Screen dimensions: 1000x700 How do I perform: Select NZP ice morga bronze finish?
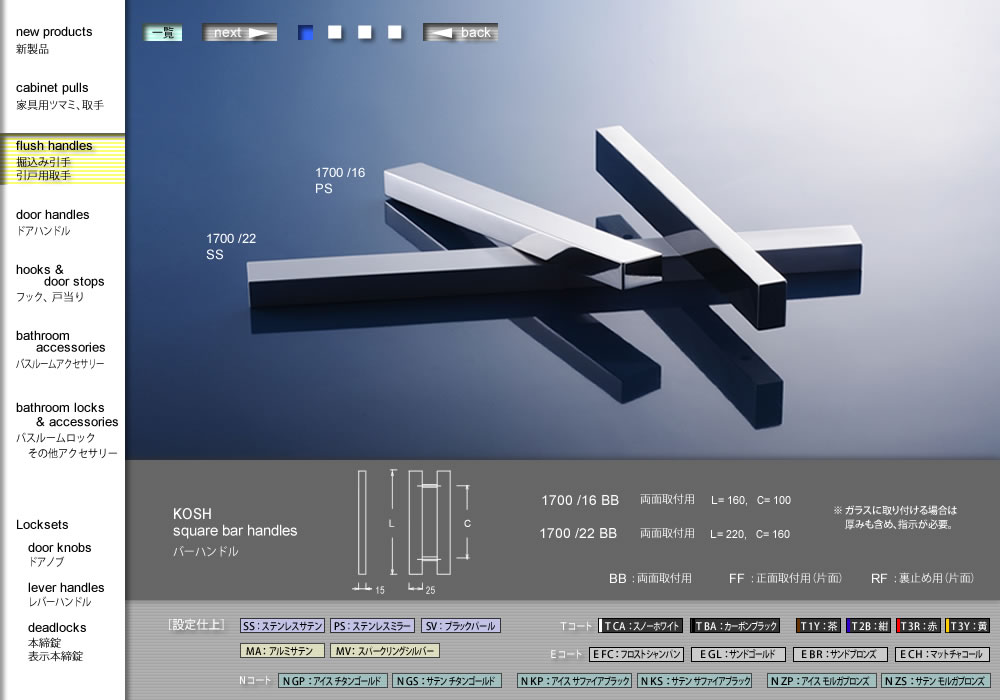coord(821,681)
